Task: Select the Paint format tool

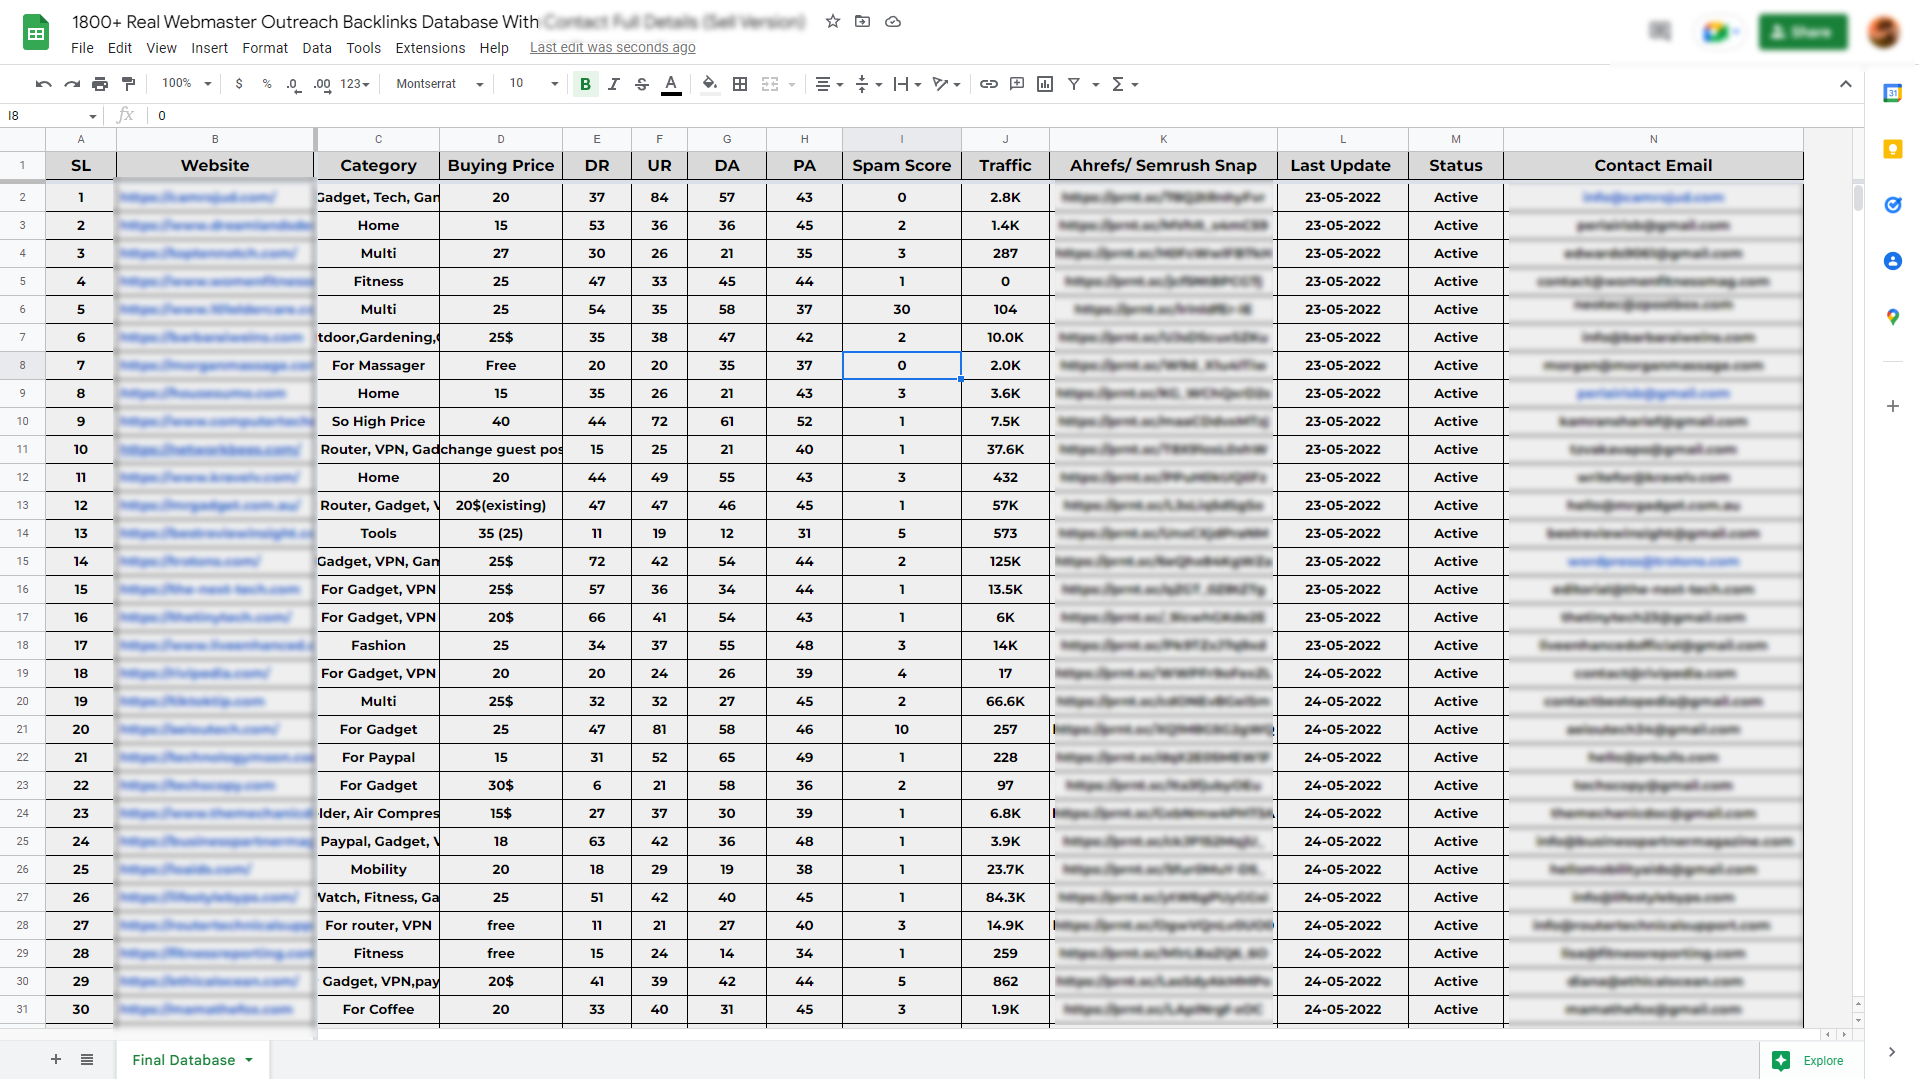Action: pos(128,84)
